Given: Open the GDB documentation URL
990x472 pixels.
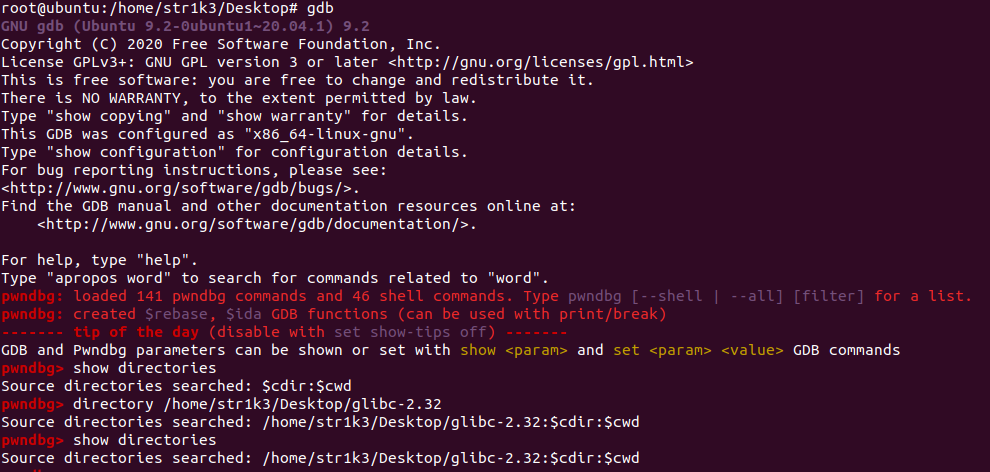Looking at the screenshot, I should [x=256, y=224].
